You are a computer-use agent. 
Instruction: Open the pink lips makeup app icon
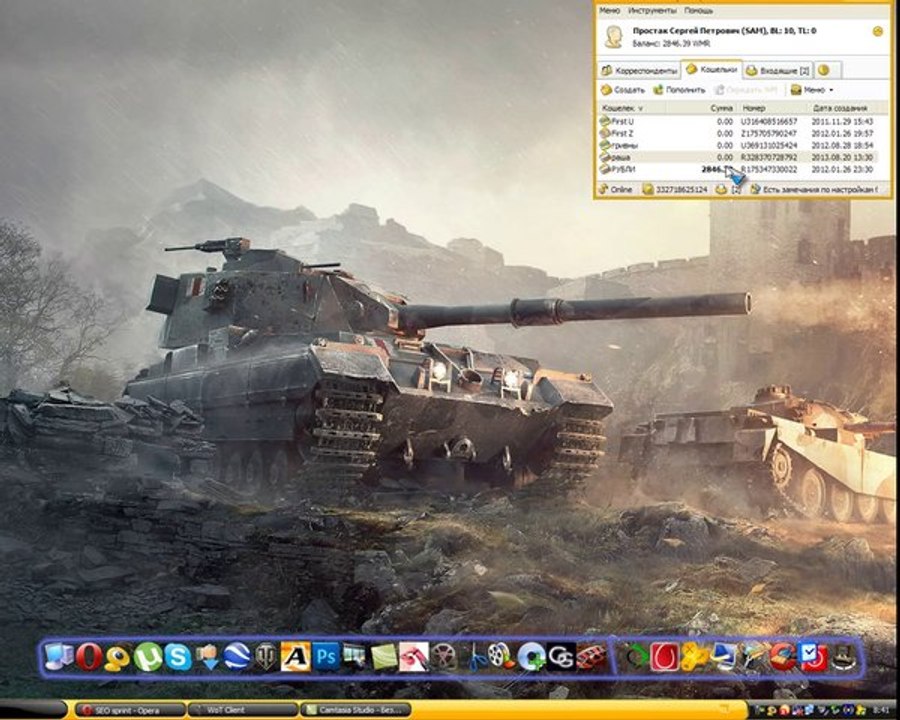(414, 657)
